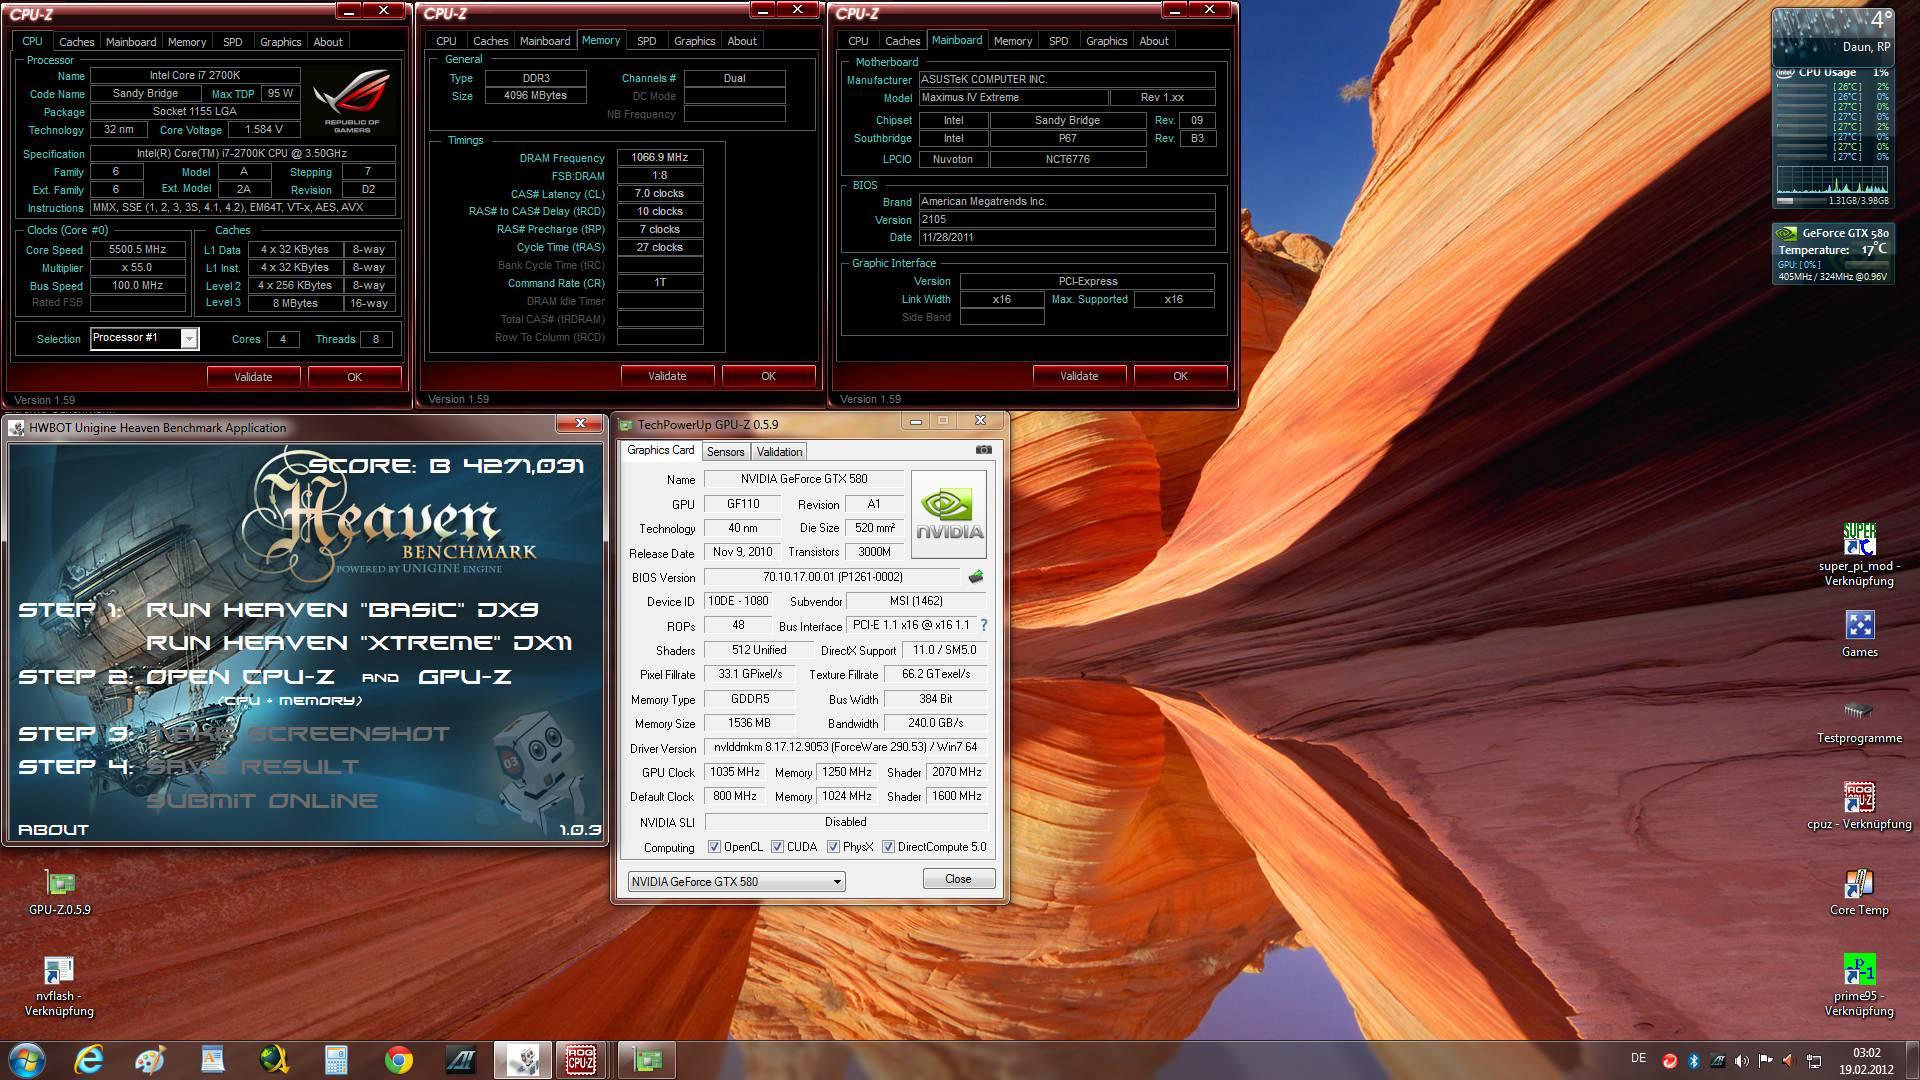Click the GPU-Z screenshot camera icon
Image resolution: width=1920 pixels, height=1080 pixels.
[983, 450]
